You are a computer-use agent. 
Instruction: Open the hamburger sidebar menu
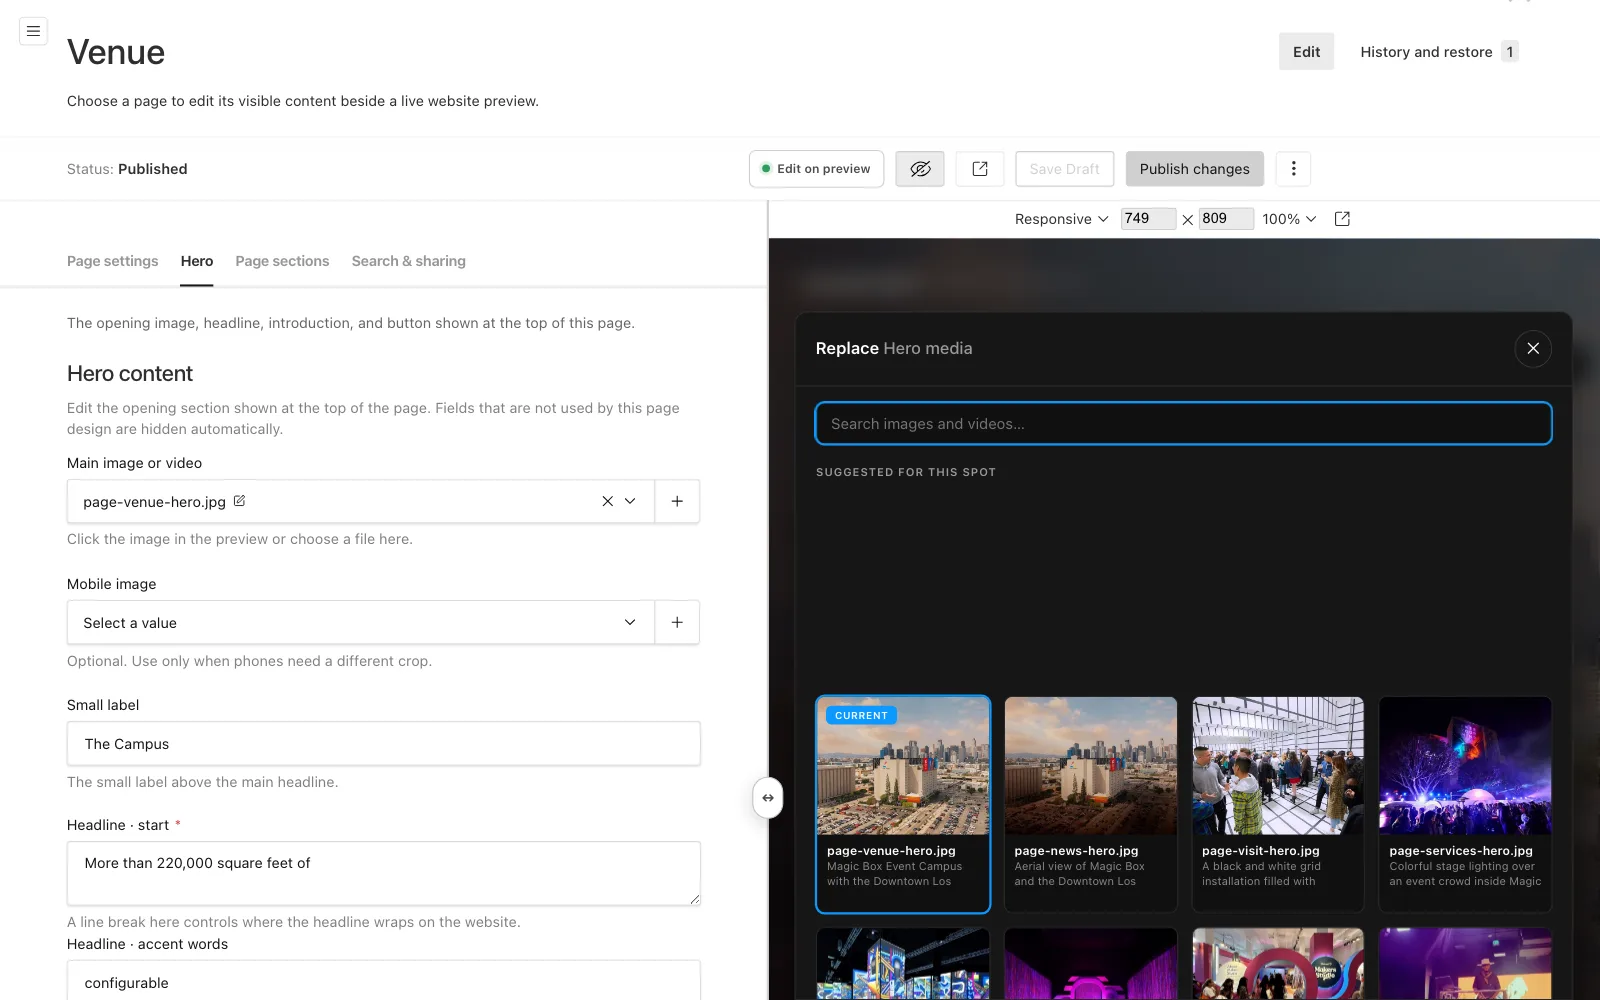coord(33,31)
